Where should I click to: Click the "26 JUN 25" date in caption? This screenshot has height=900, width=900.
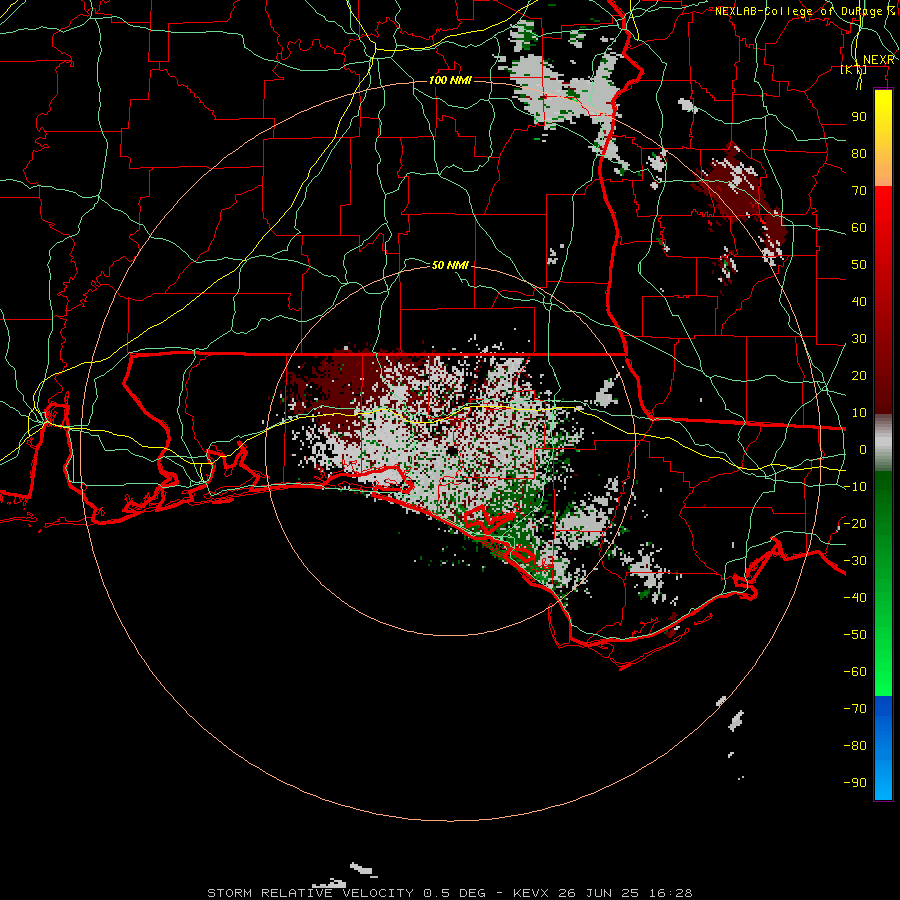[x=599, y=893]
